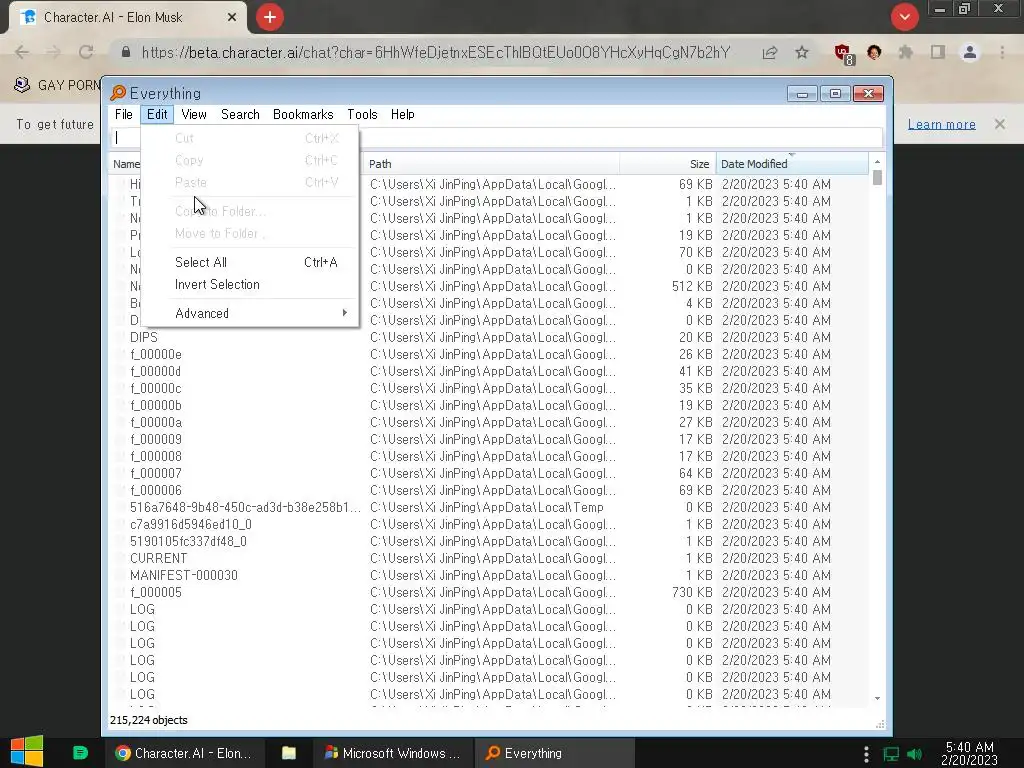Open the avatar extension icon in toolbar
1024x768 pixels.
(874, 52)
